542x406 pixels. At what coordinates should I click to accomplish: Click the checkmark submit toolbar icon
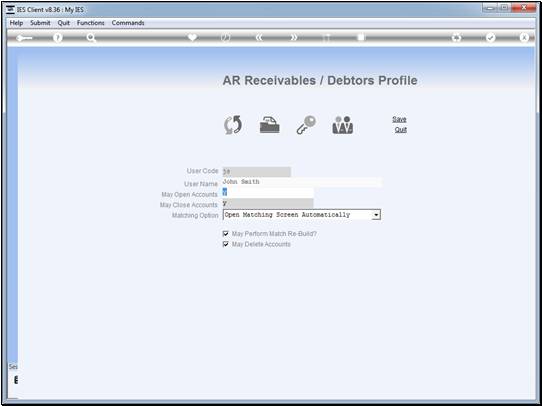490,37
